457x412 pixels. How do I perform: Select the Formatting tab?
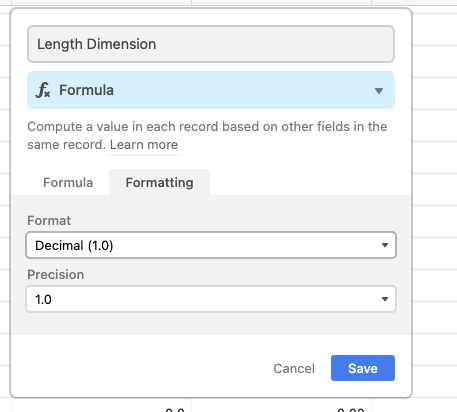pyautogui.click(x=159, y=183)
